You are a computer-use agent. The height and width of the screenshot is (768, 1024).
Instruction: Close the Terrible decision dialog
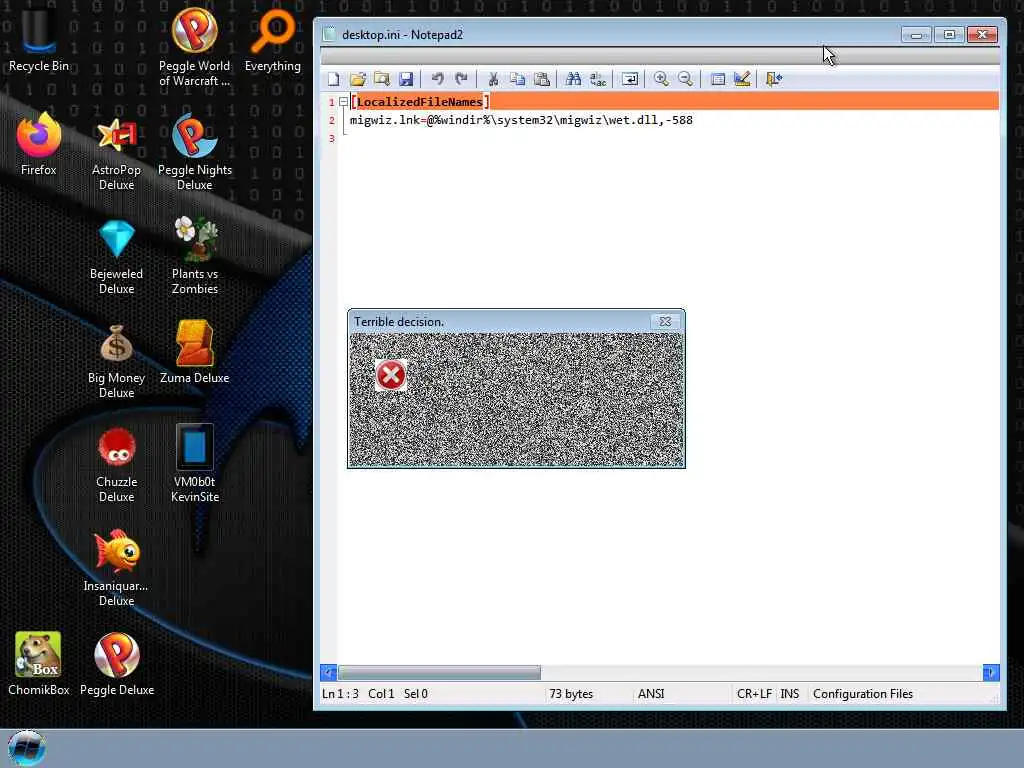pos(665,321)
